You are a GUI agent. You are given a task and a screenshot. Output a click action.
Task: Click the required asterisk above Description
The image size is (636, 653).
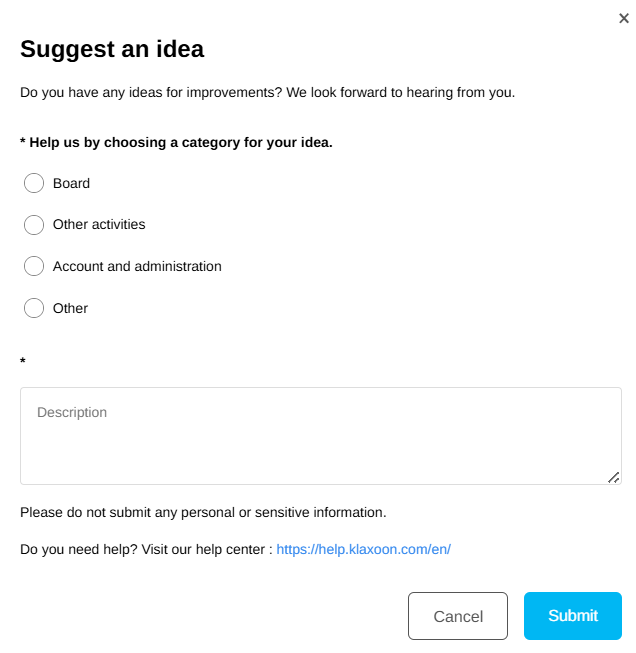point(23,360)
